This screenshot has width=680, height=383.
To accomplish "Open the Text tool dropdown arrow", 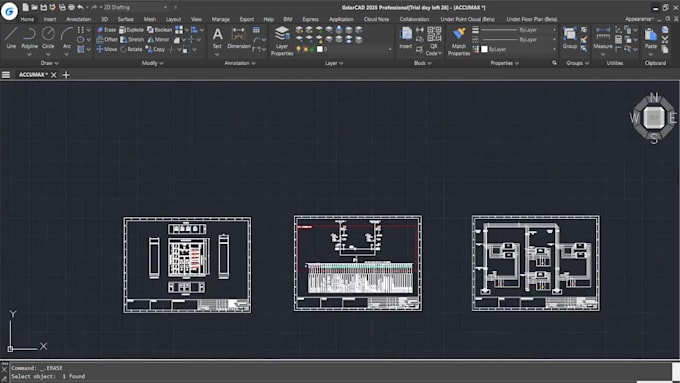I will point(217,55).
